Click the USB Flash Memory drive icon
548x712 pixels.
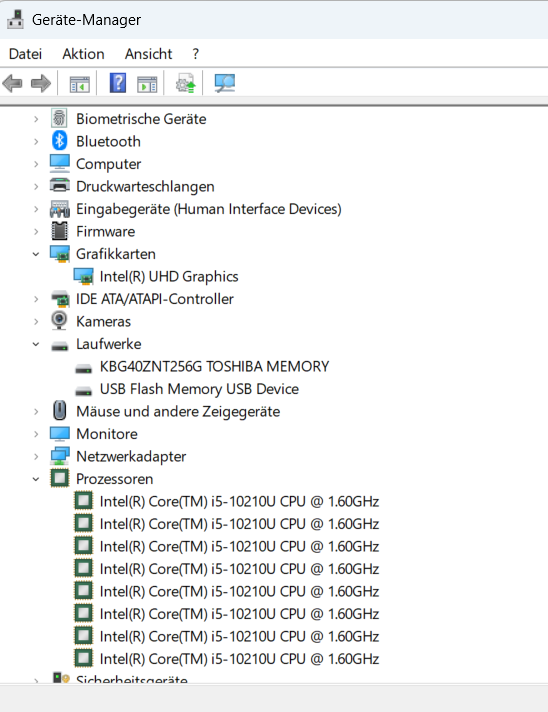(84, 391)
